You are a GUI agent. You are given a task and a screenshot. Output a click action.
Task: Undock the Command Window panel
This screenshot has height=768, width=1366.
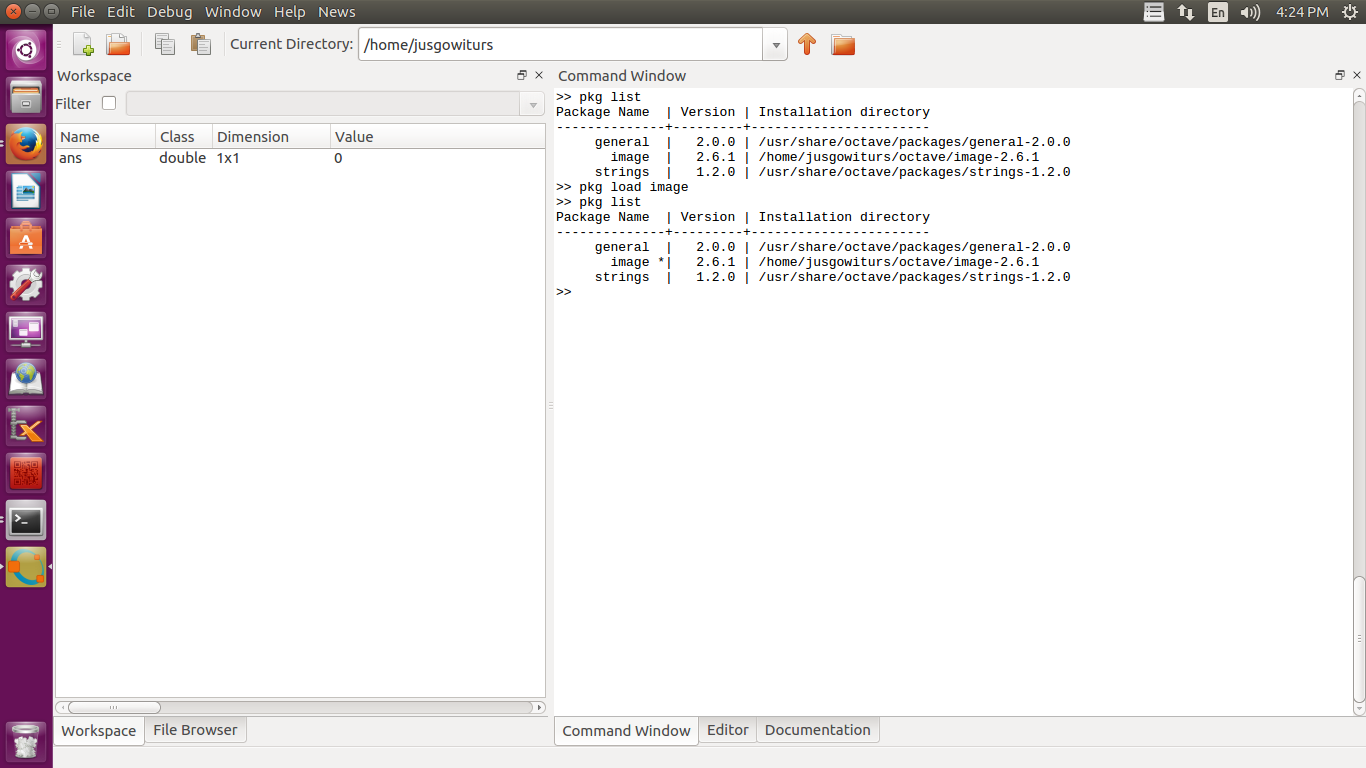pyautogui.click(x=1340, y=75)
